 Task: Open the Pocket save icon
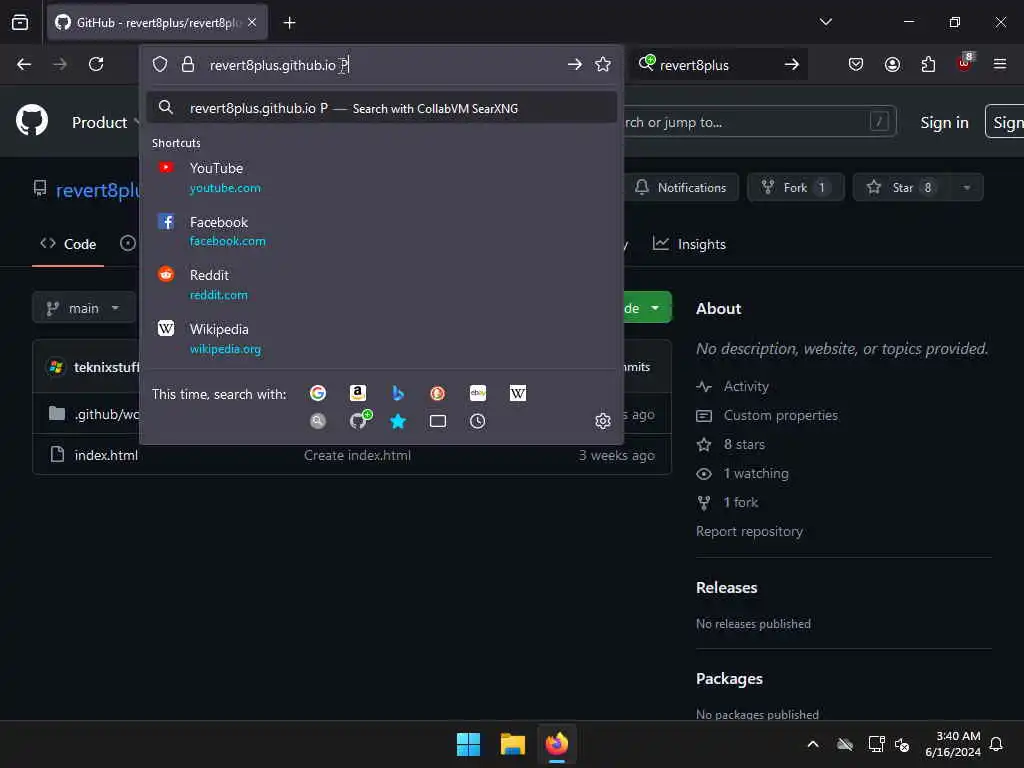point(856,64)
